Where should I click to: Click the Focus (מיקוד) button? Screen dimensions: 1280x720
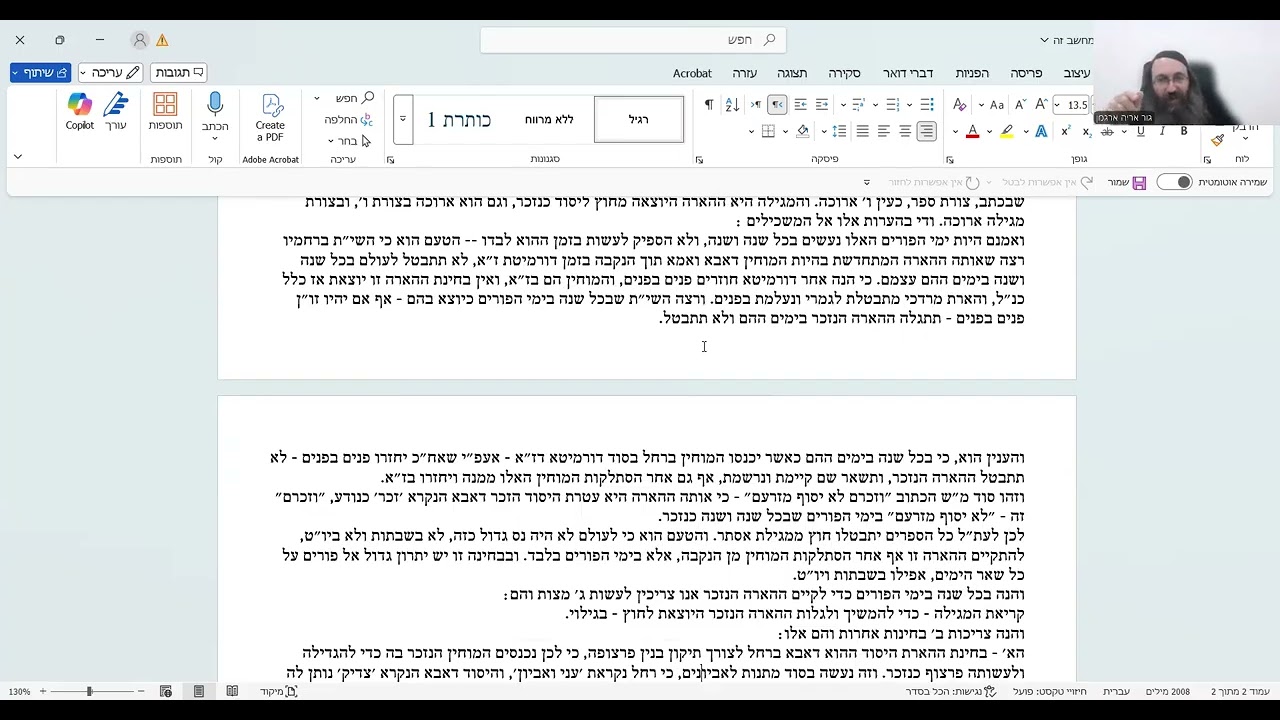279,691
